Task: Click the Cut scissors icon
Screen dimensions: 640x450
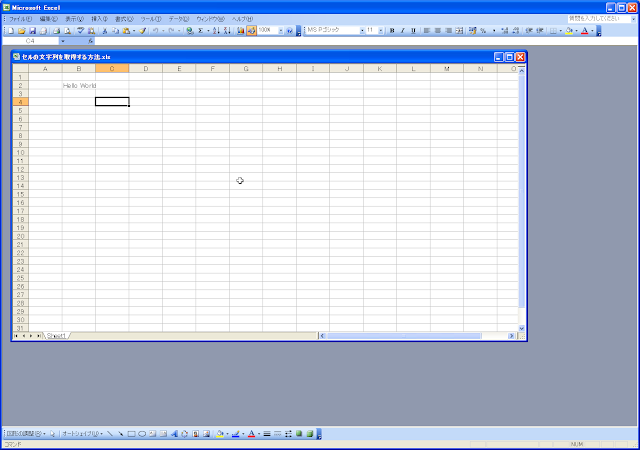Action: (104, 31)
